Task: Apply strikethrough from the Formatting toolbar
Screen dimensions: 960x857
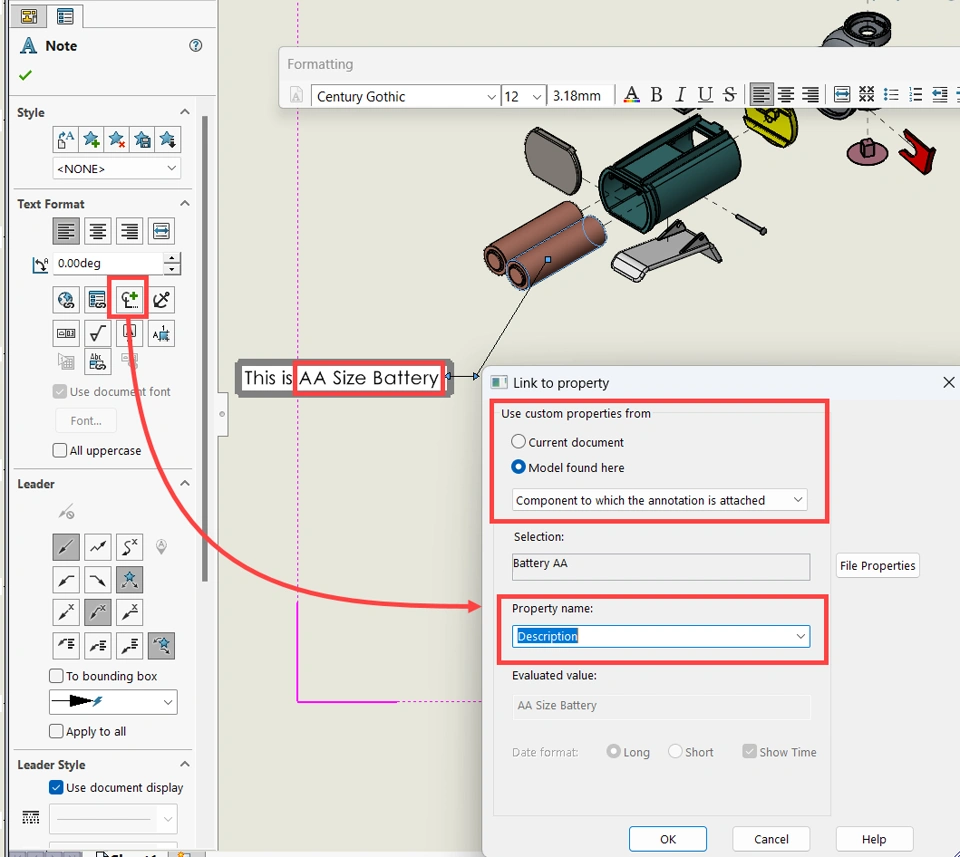Action: 729,95
